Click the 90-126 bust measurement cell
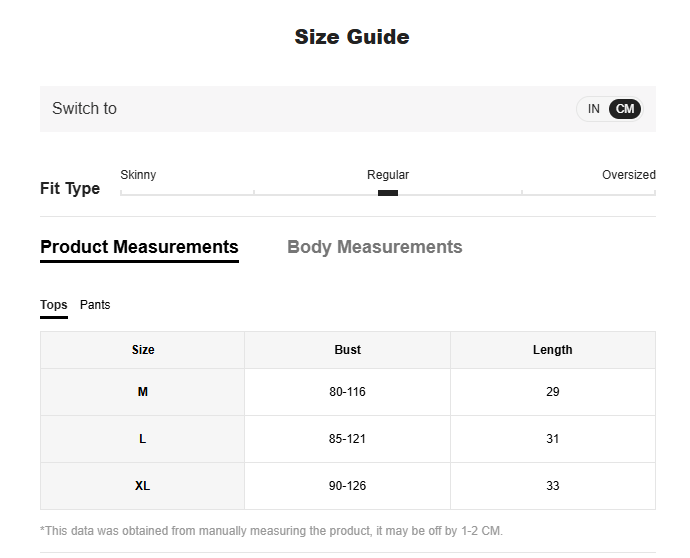 point(347,486)
